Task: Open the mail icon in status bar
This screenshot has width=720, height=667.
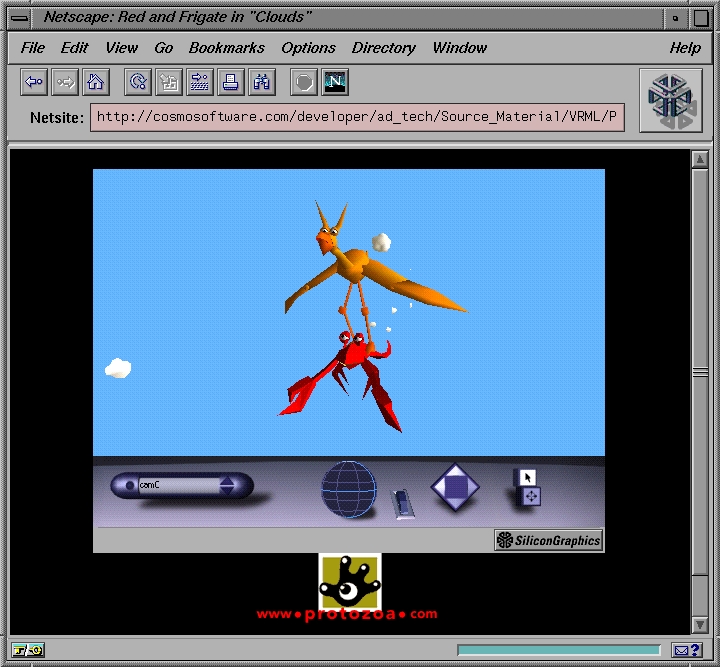Action: point(682,651)
